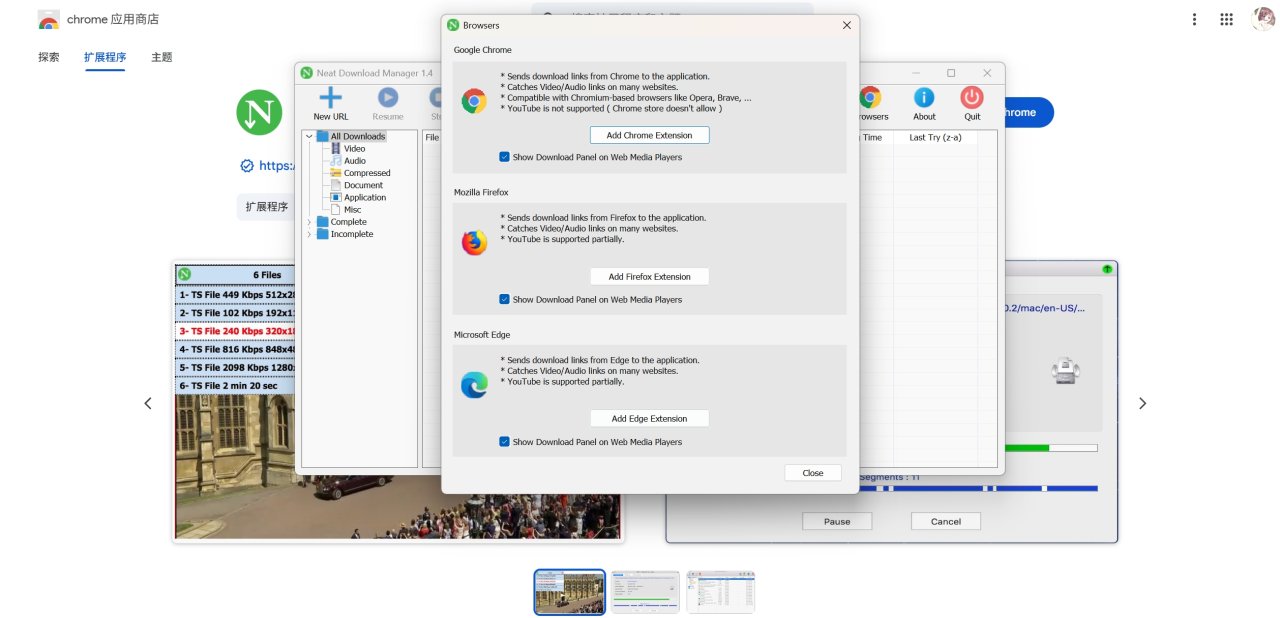
Task: Select '5- TS File 2098 Kbps' row
Action: click(237, 367)
